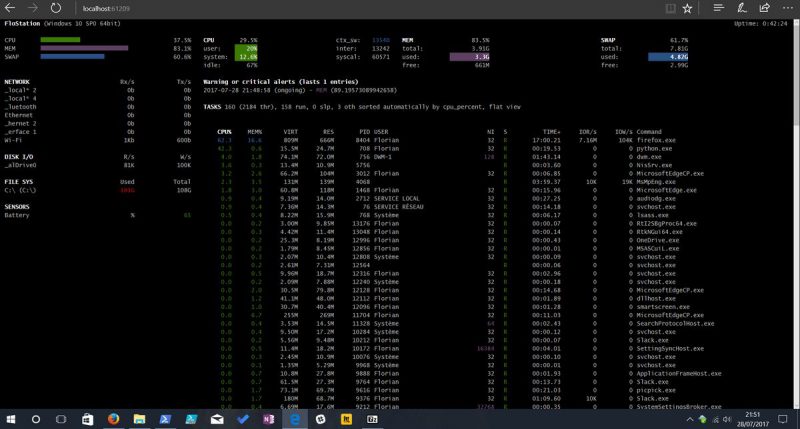Image resolution: width=800 pixels, height=429 pixels.
Task: Open the light blue PowerShell ISE taskbar icon
Action: (191, 419)
